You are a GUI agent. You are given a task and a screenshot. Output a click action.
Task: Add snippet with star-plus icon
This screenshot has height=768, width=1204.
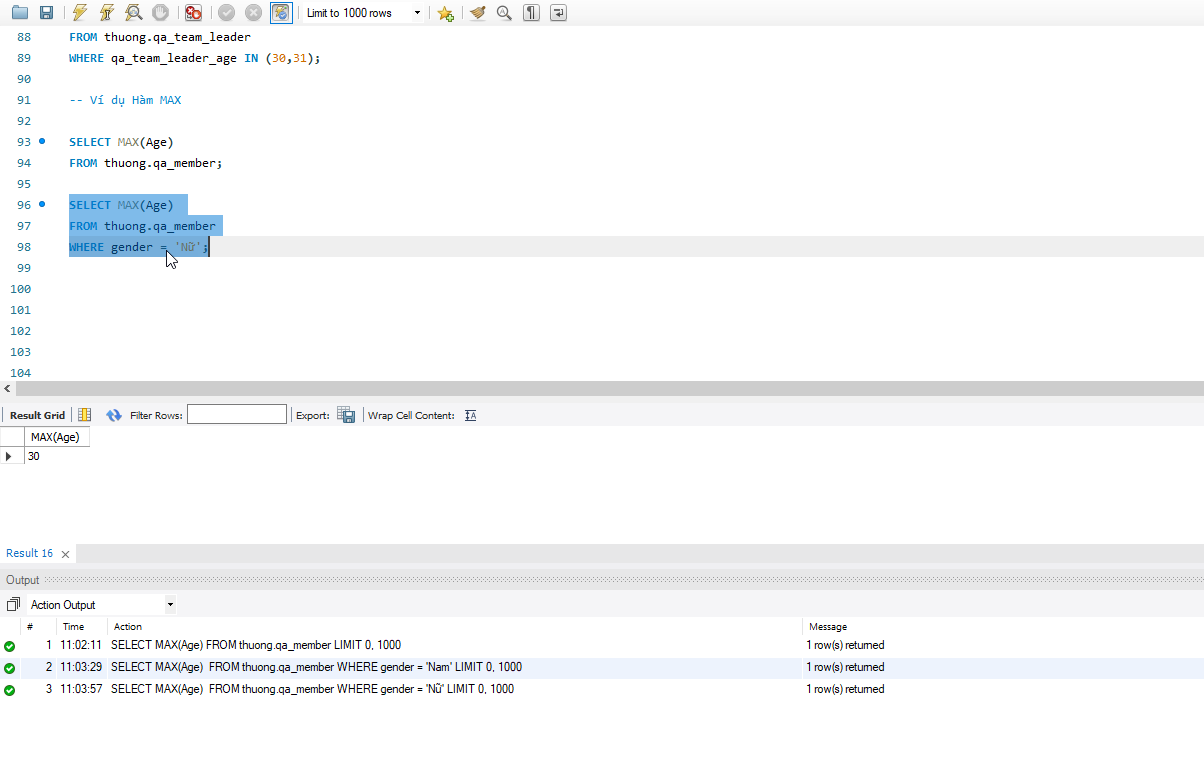[x=445, y=13]
